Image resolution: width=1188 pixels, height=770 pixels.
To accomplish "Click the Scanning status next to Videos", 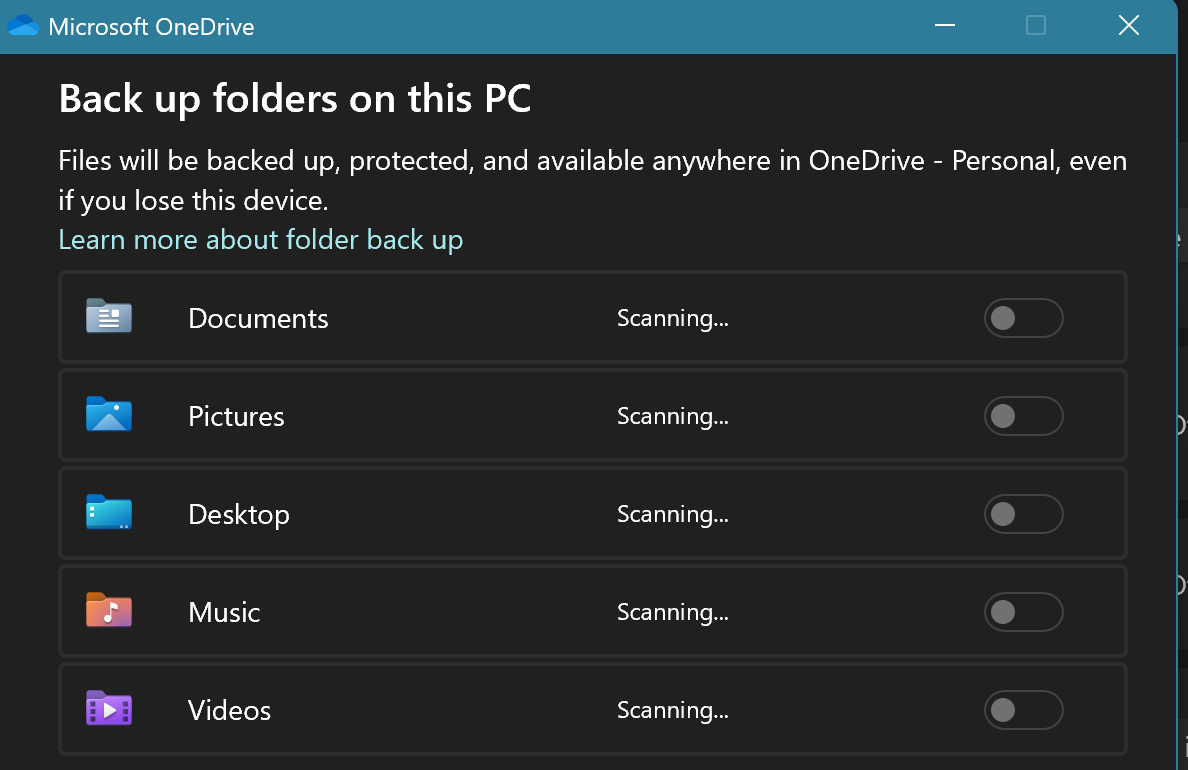I will (x=672, y=711).
